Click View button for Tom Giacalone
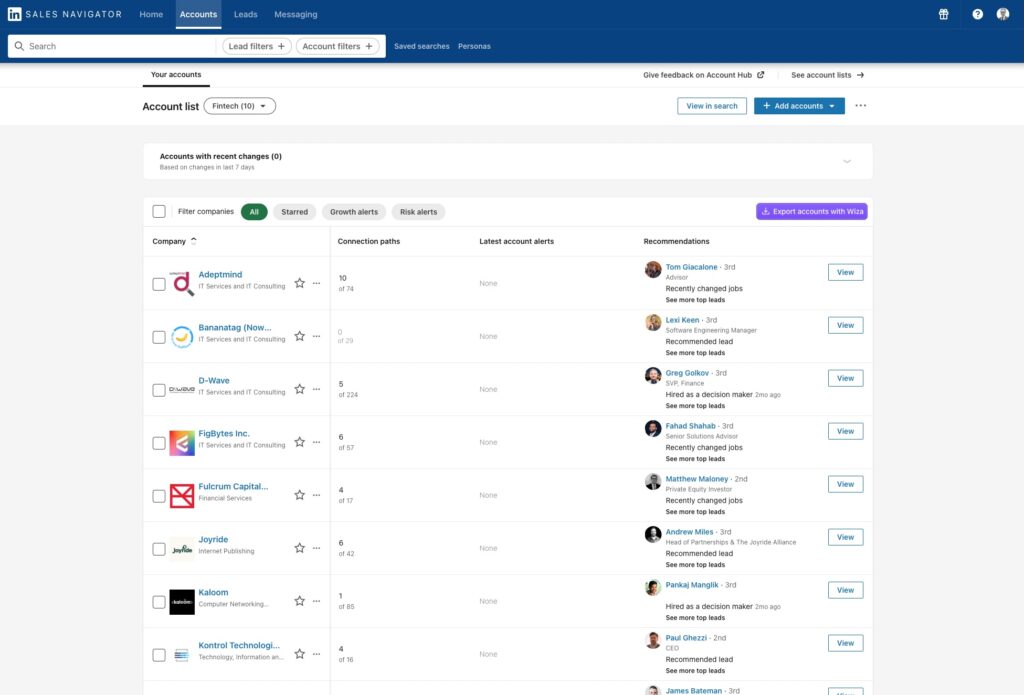This screenshot has height=695, width=1024. pyautogui.click(x=846, y=272)
